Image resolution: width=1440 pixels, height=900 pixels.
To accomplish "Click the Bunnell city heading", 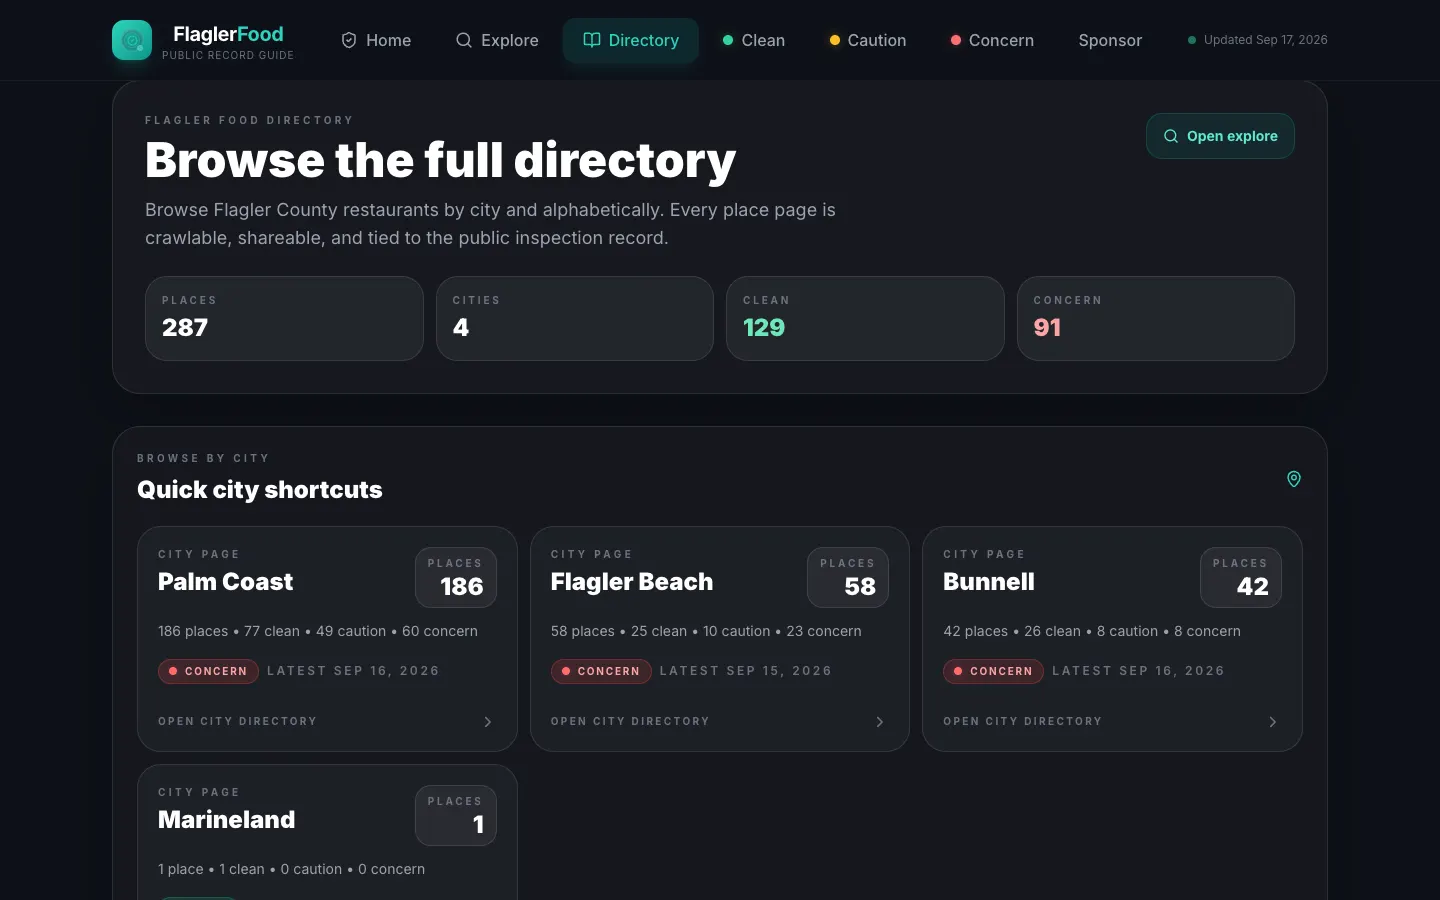I will click(x=989, y=582).
